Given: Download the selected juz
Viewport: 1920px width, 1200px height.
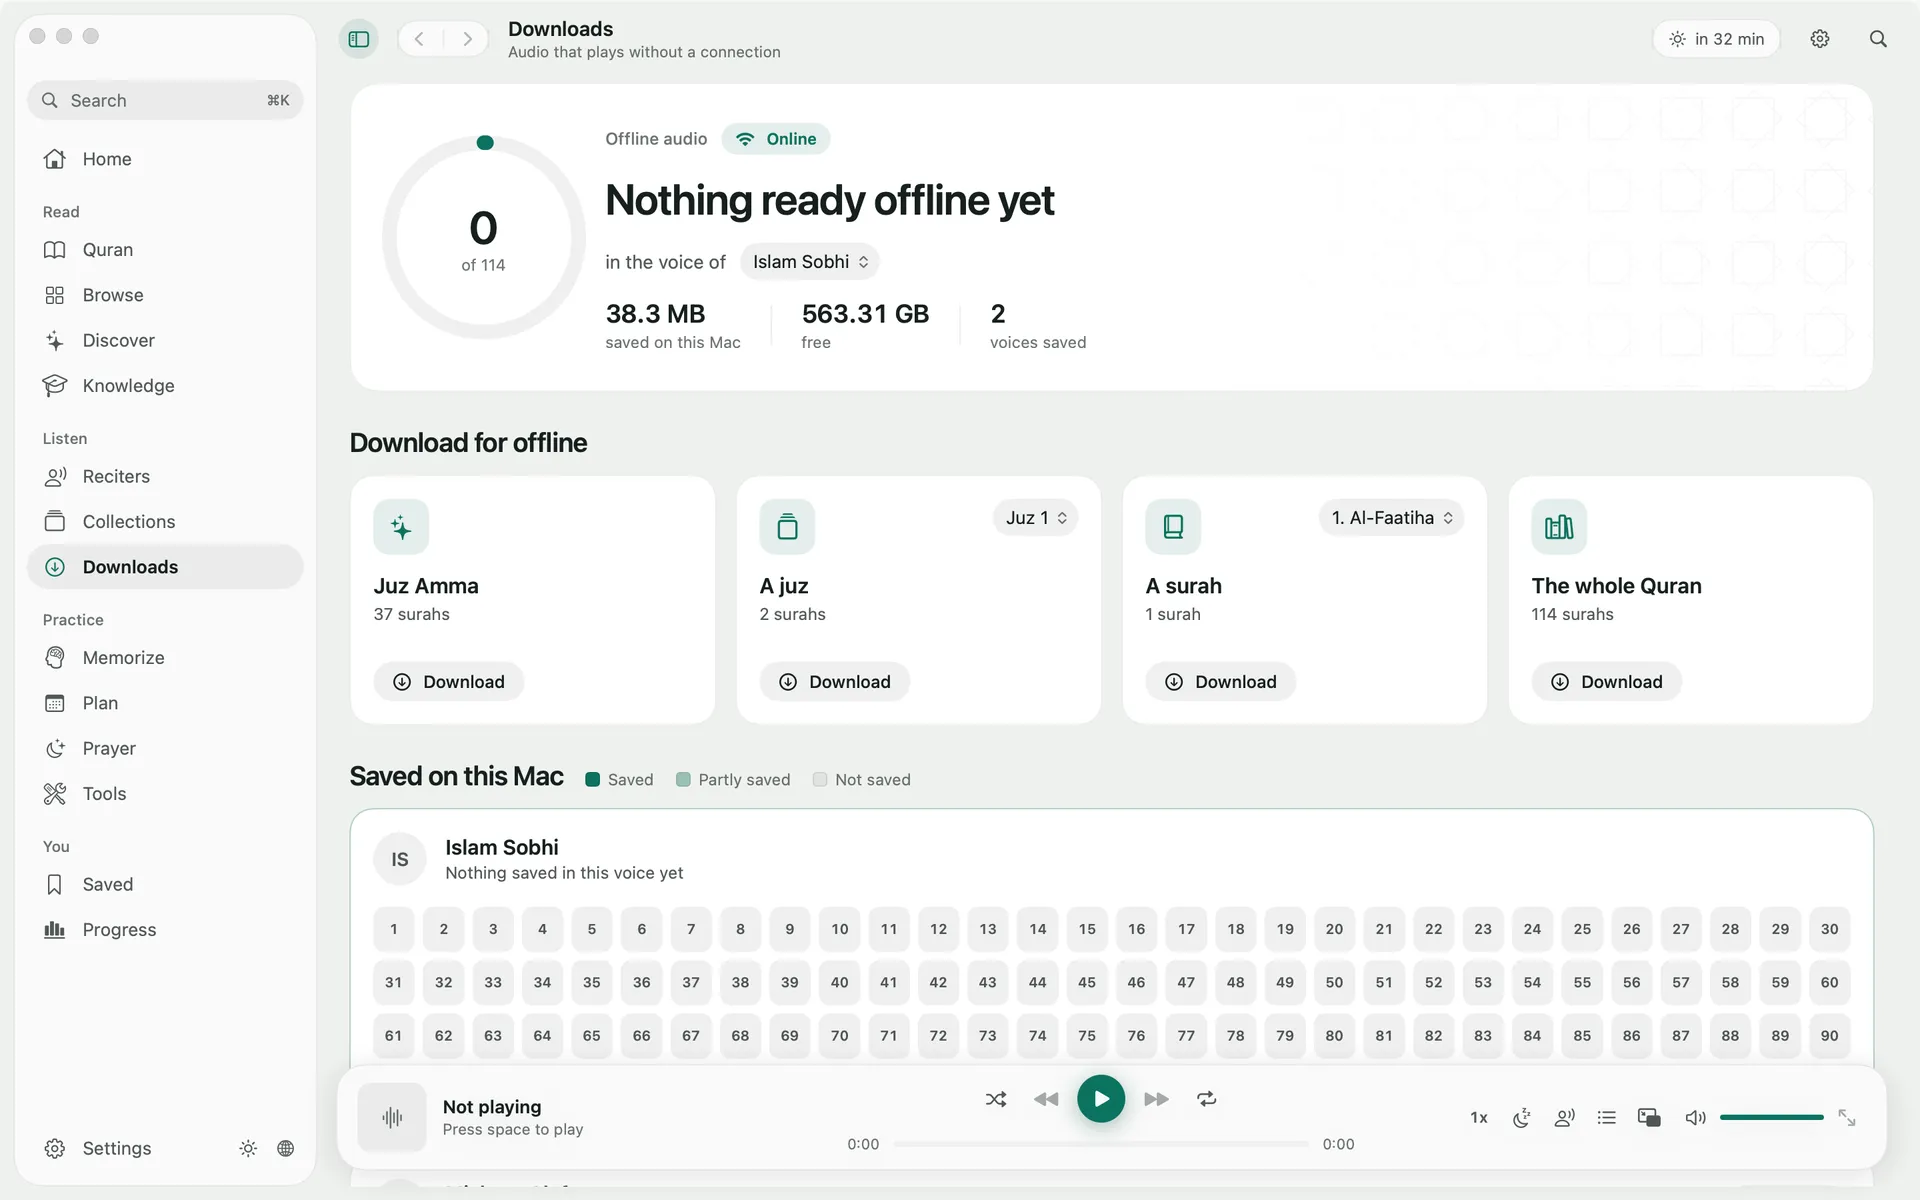Looking at the screenshot, I should coord(835,682).
